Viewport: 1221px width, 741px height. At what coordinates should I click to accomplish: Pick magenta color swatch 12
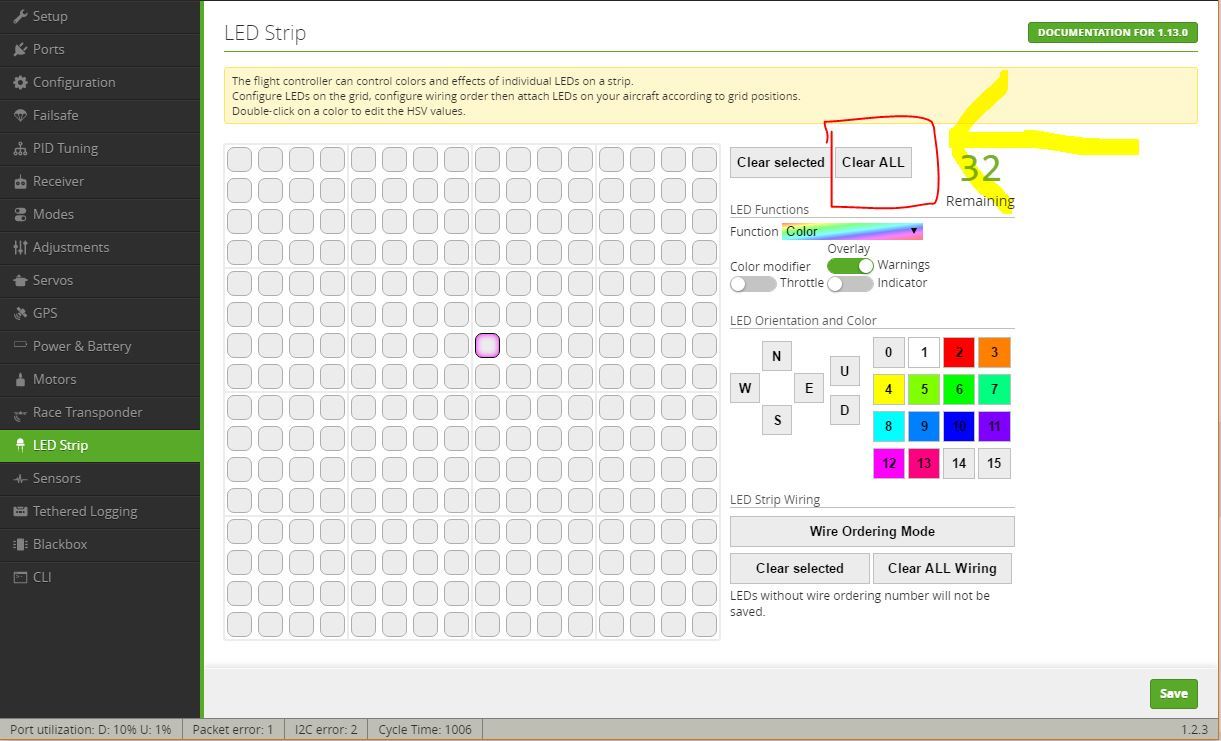point(889,463)
